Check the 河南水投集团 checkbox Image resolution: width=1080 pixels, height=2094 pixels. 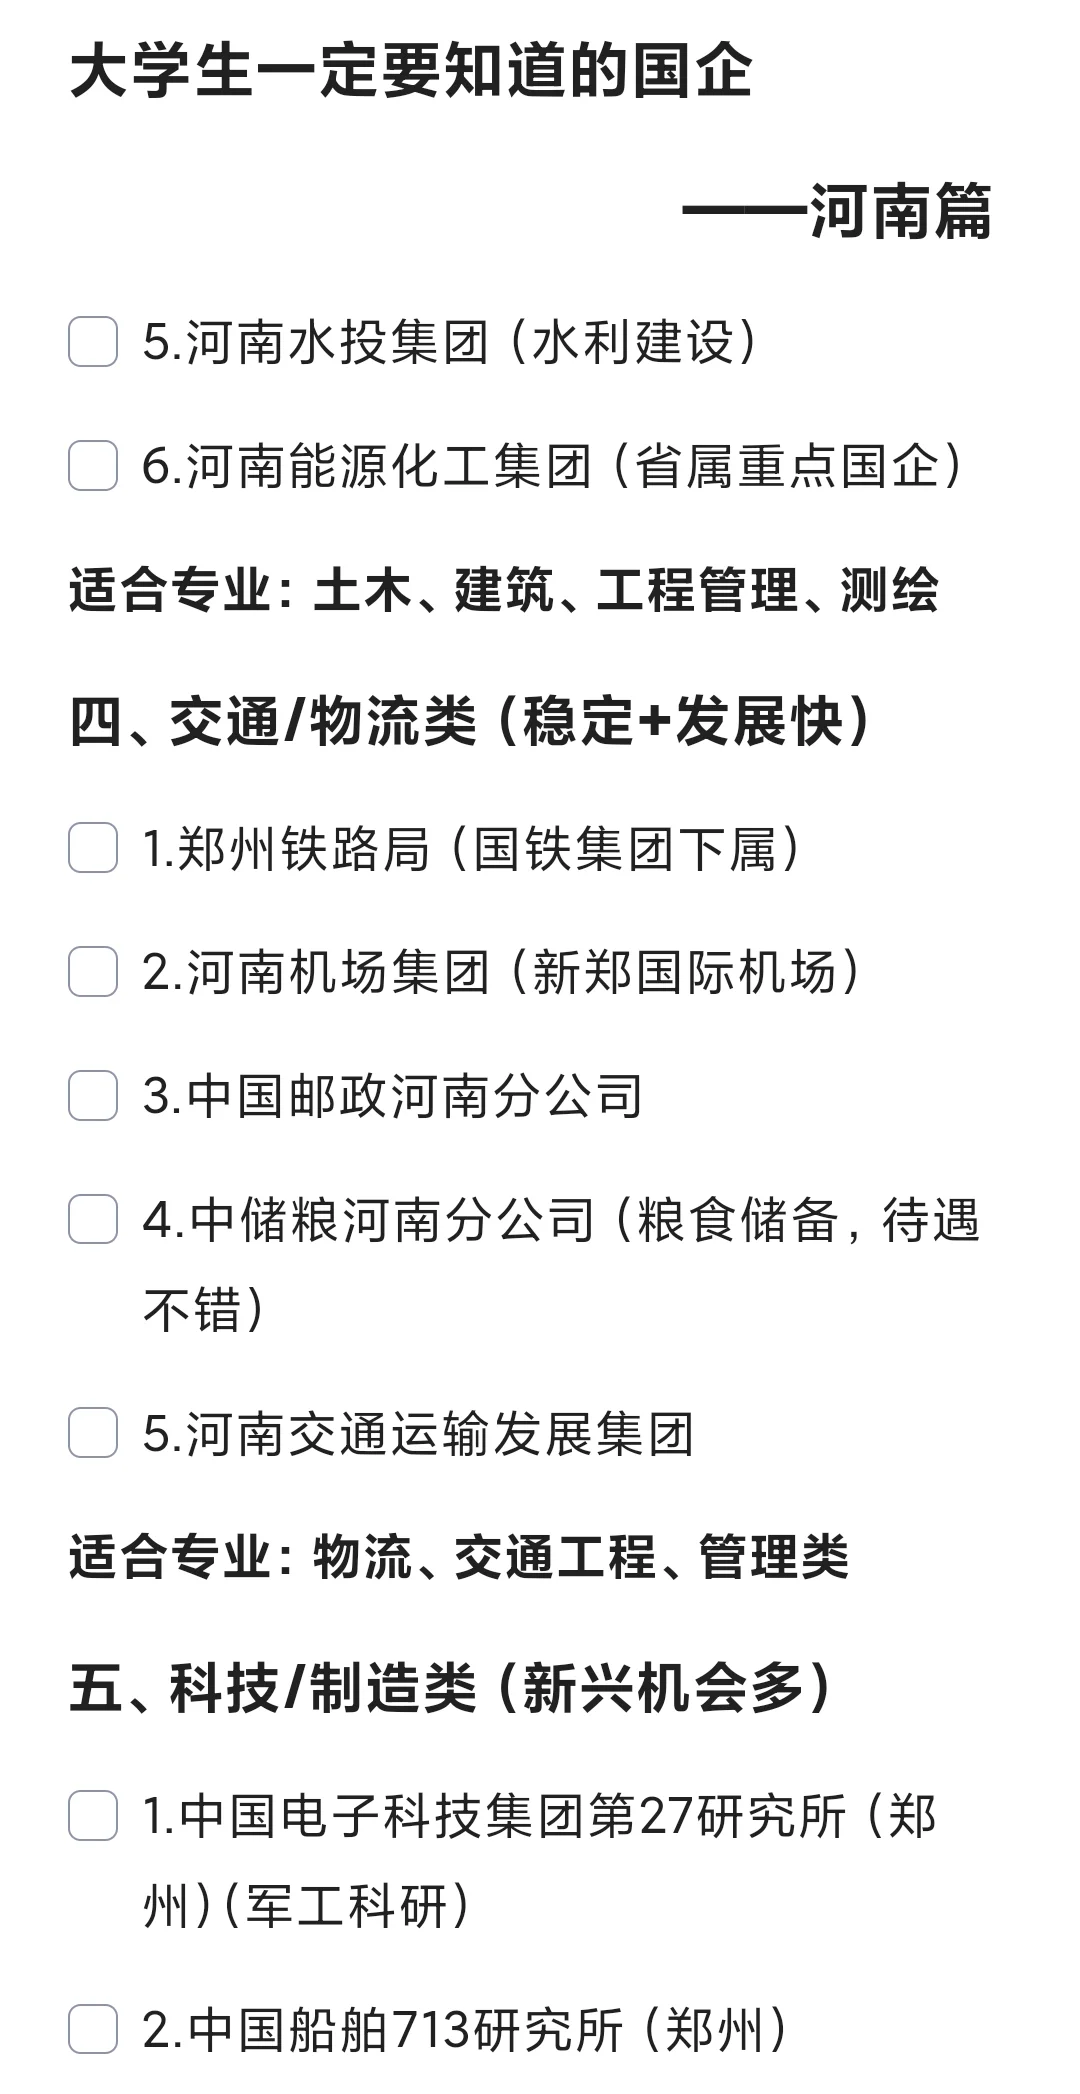coord(93,343)
